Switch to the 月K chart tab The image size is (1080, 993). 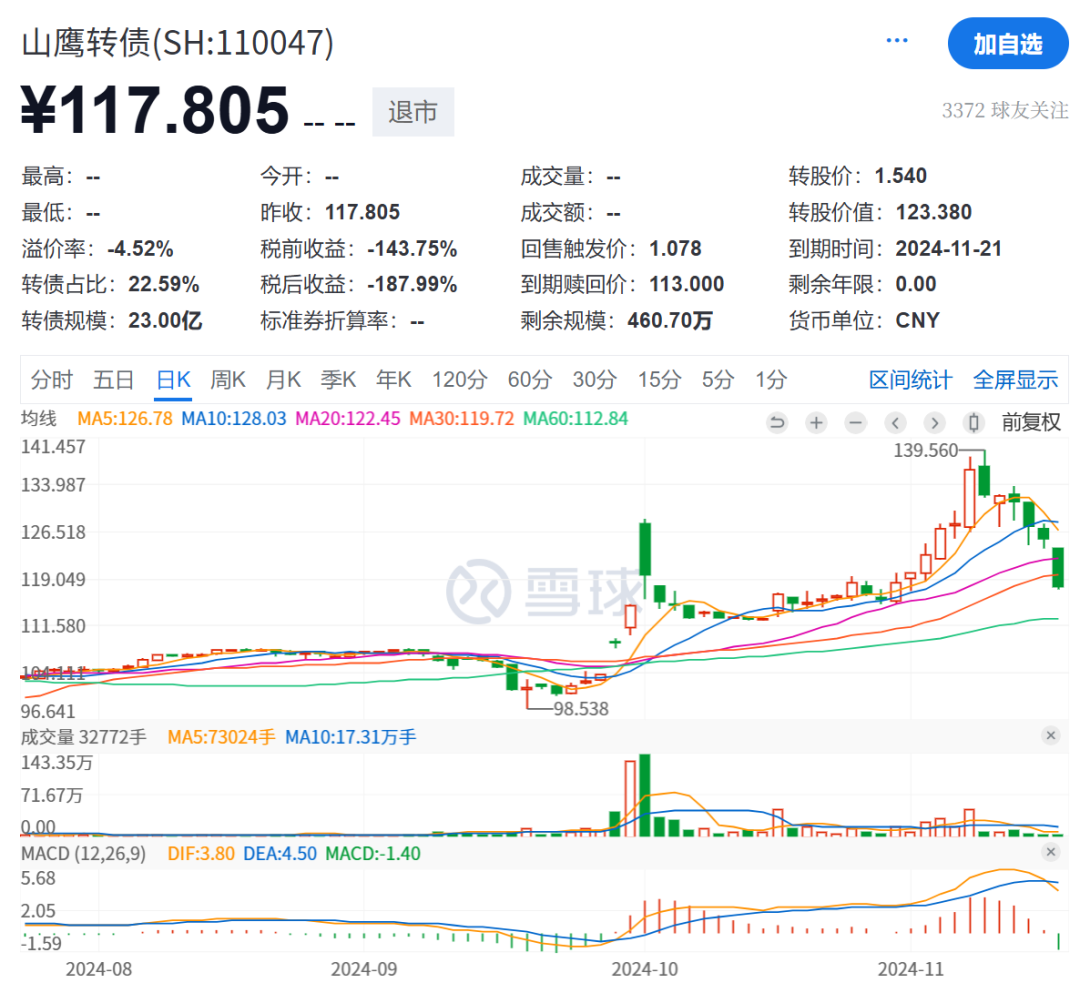coord(283,380)
